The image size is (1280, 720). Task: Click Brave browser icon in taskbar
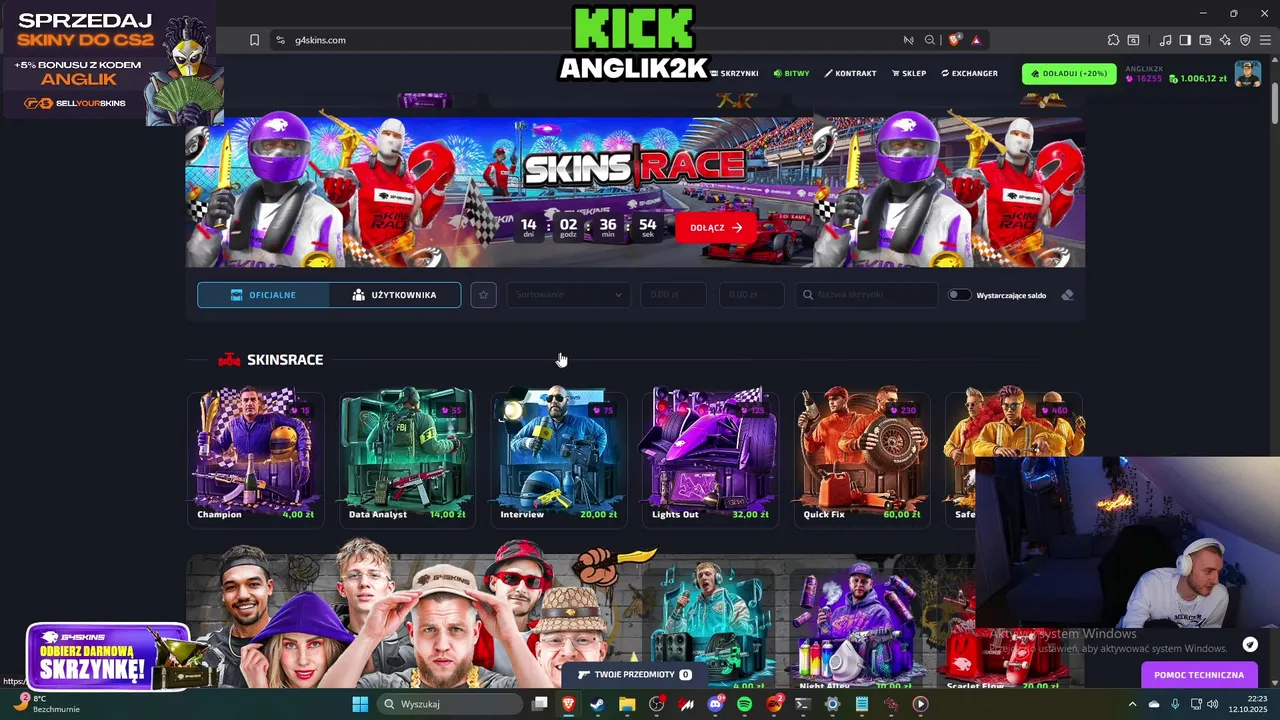point(568,704)
